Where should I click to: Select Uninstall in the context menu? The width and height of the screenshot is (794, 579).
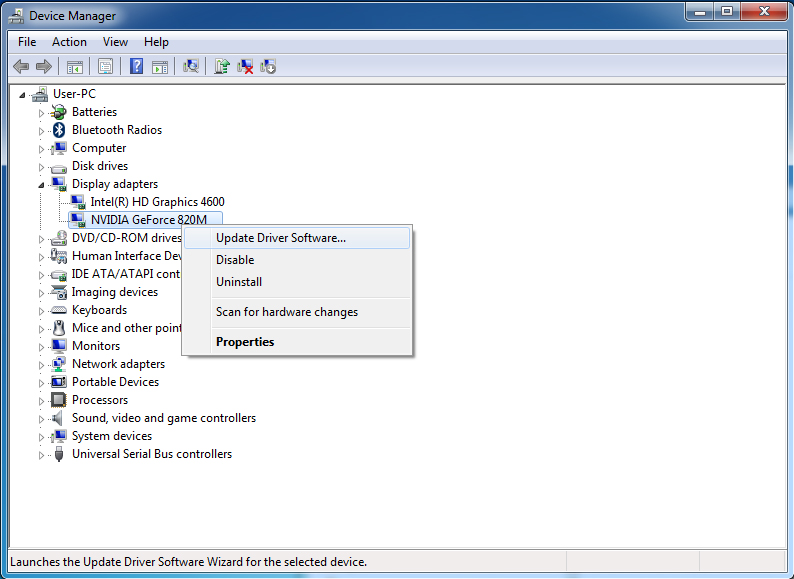click(x=238, y=282)
